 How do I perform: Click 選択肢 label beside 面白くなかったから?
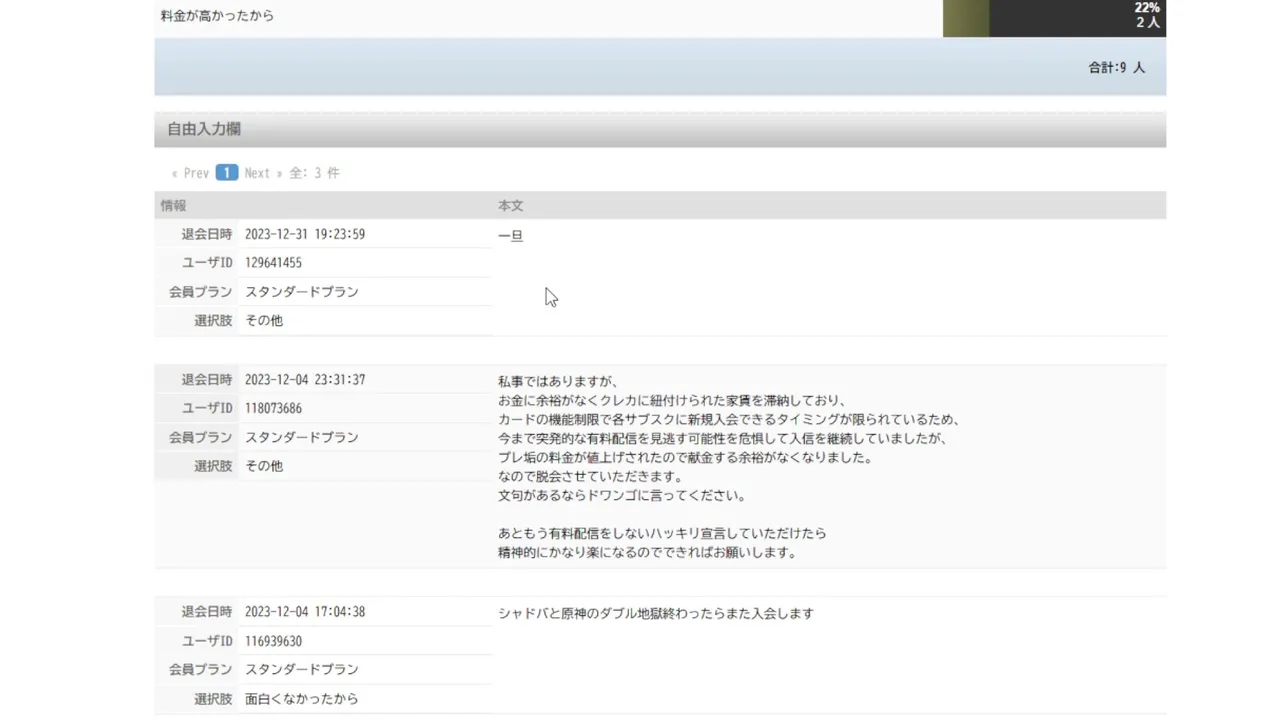click(213, 699)
